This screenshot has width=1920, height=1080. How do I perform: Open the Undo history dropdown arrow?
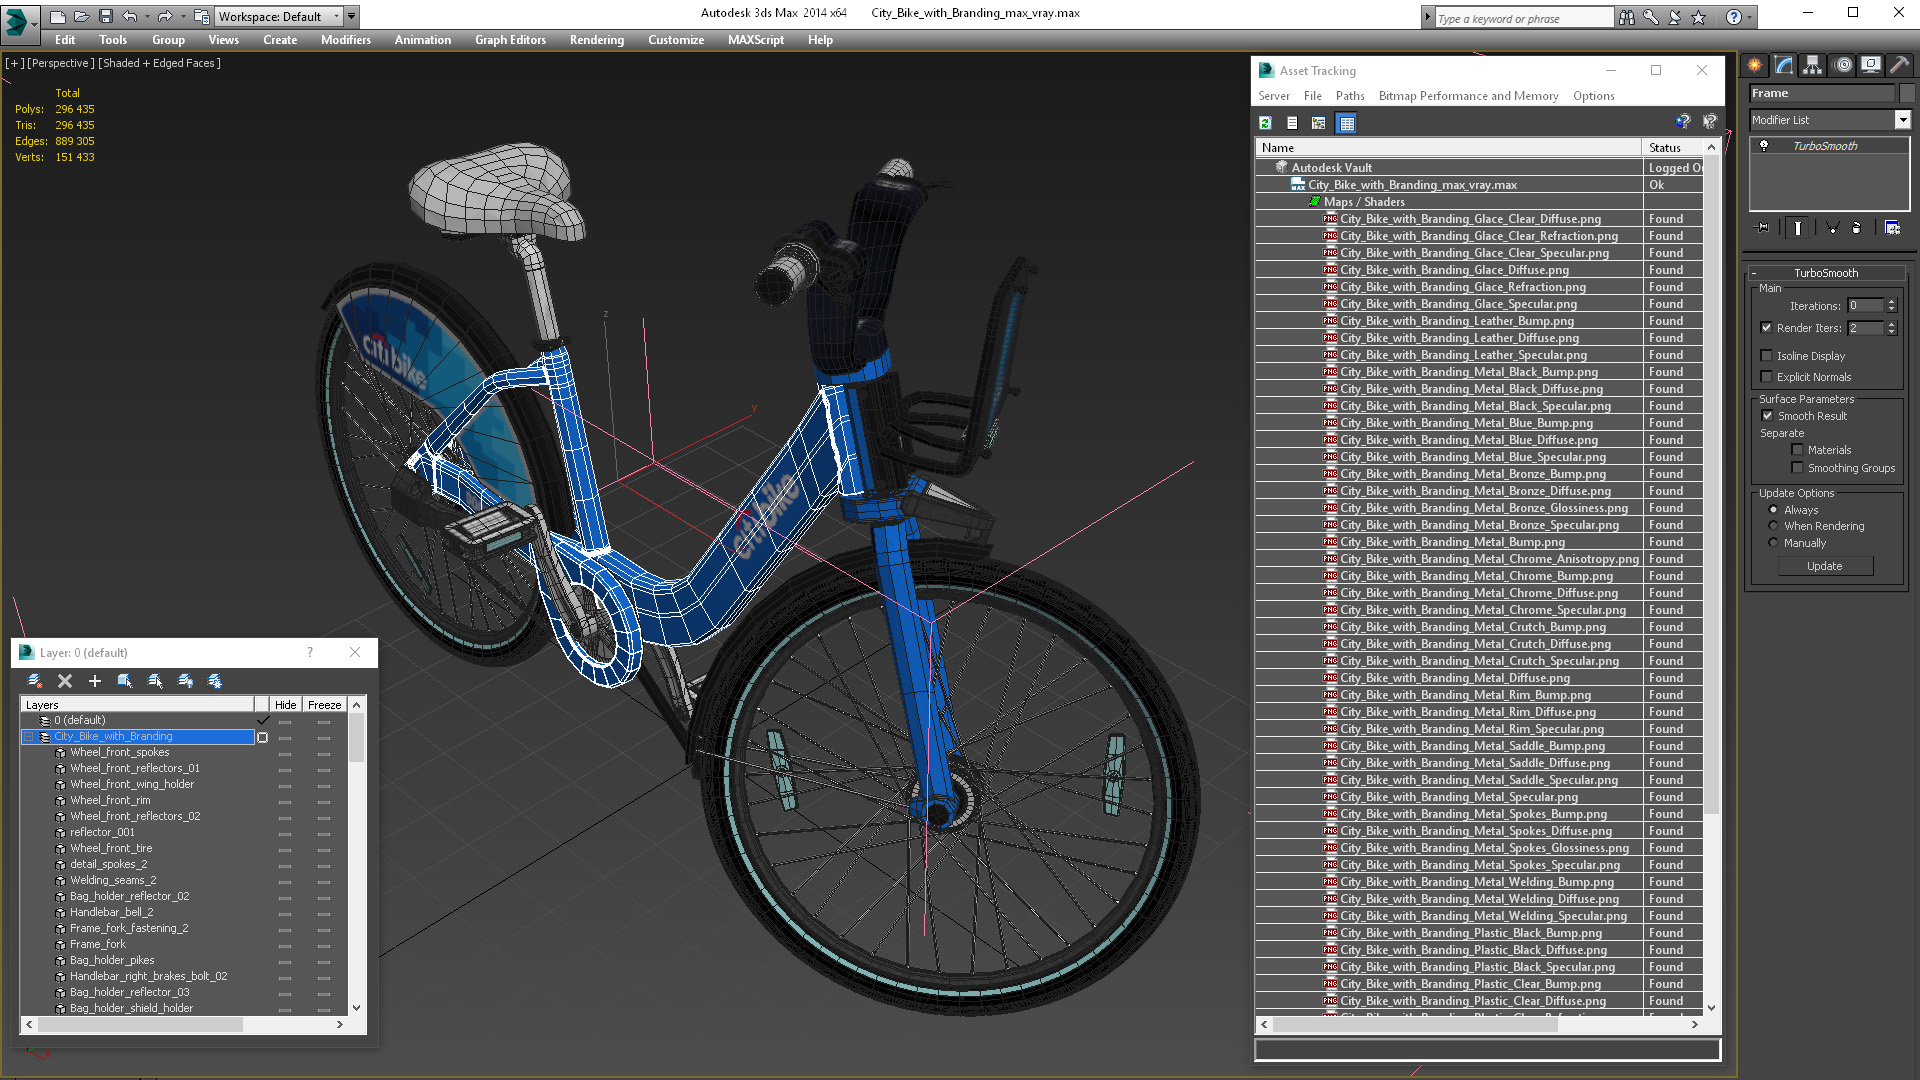pos(146,17)
